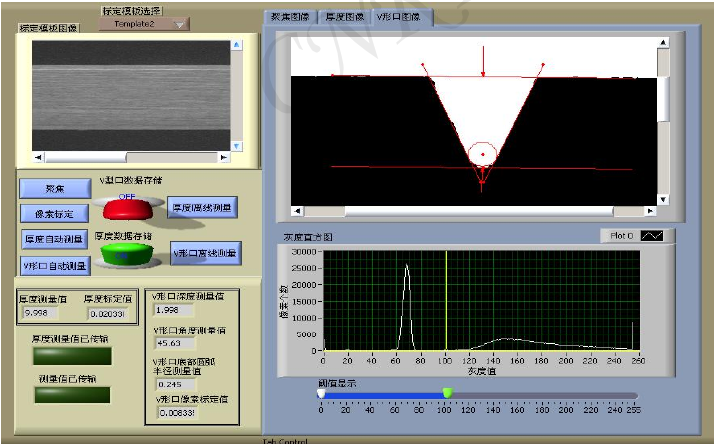Click the 阈值显示 slider green thumb
This screenshot has height=444, width=716.
tap(447, 393)
